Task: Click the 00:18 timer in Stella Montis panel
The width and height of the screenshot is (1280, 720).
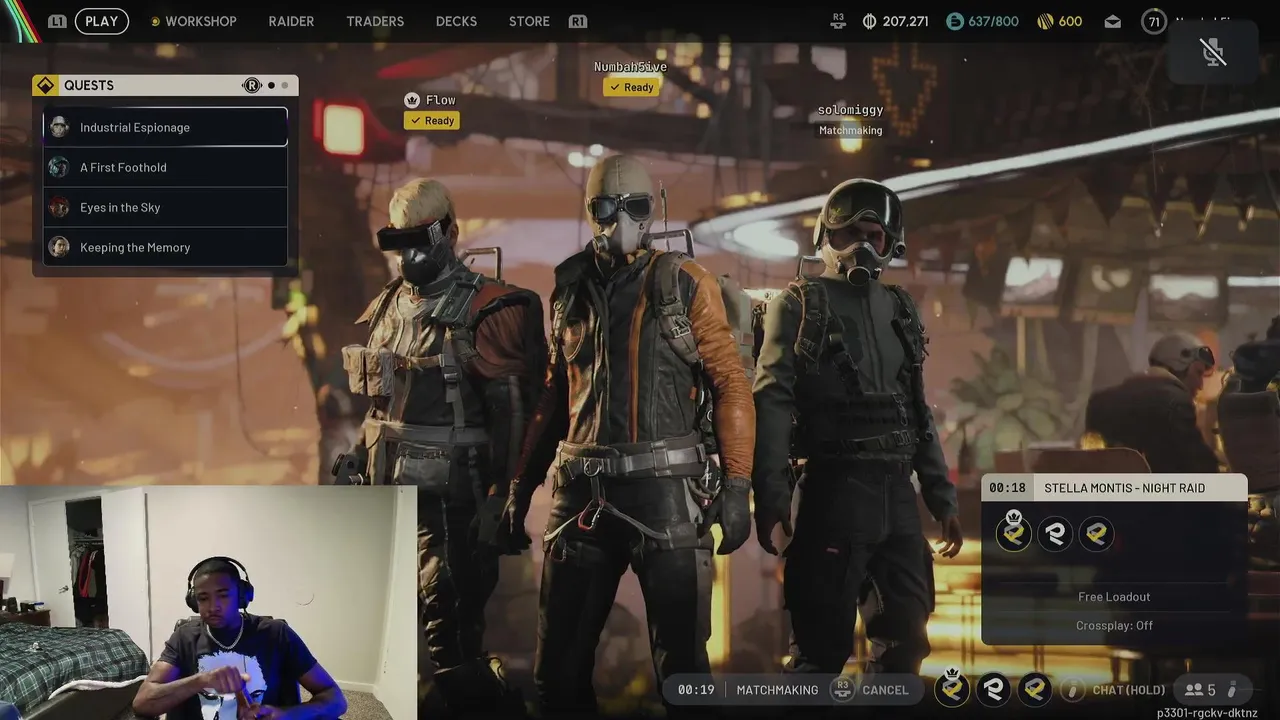Action: pyautogui.click(x=1007, y=488)
